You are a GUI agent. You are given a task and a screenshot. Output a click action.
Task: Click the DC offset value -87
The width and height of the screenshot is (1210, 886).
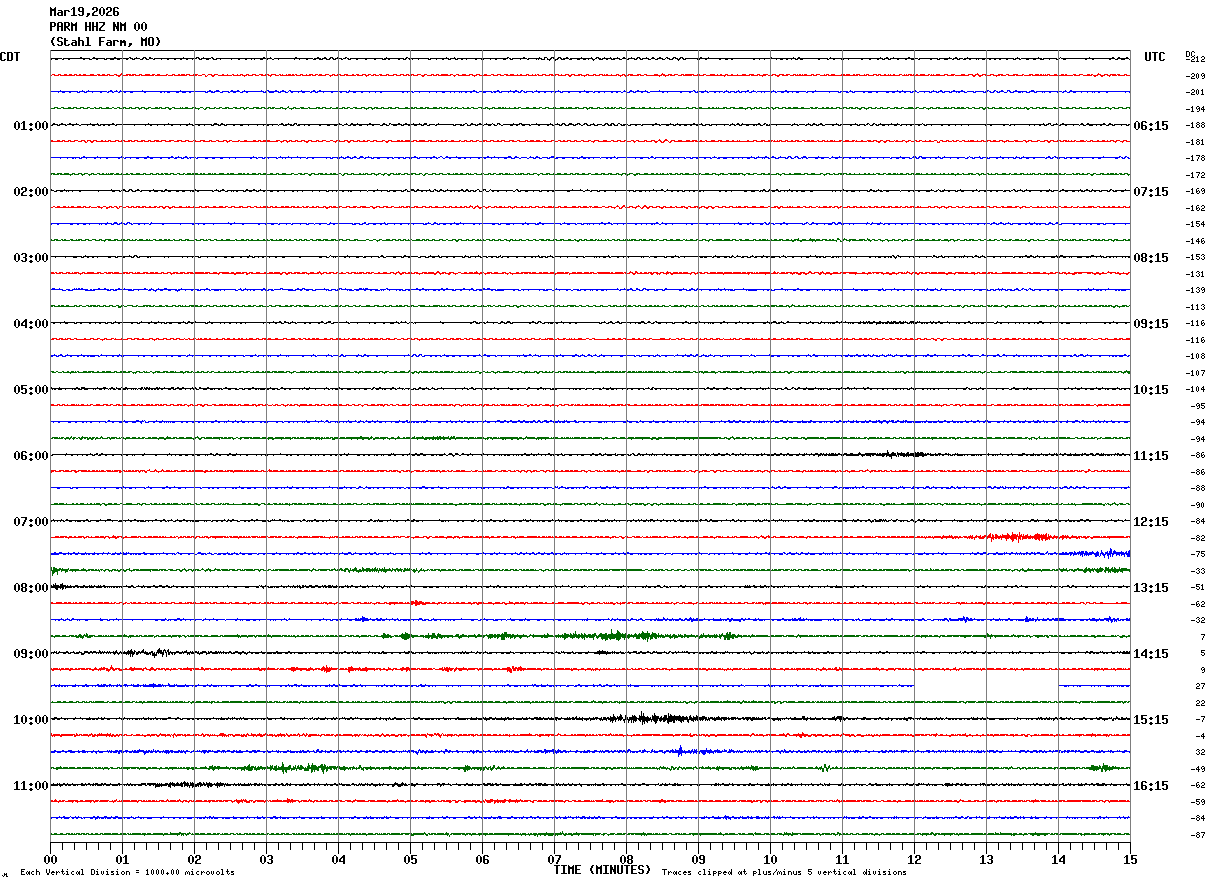pos(1197,835)
